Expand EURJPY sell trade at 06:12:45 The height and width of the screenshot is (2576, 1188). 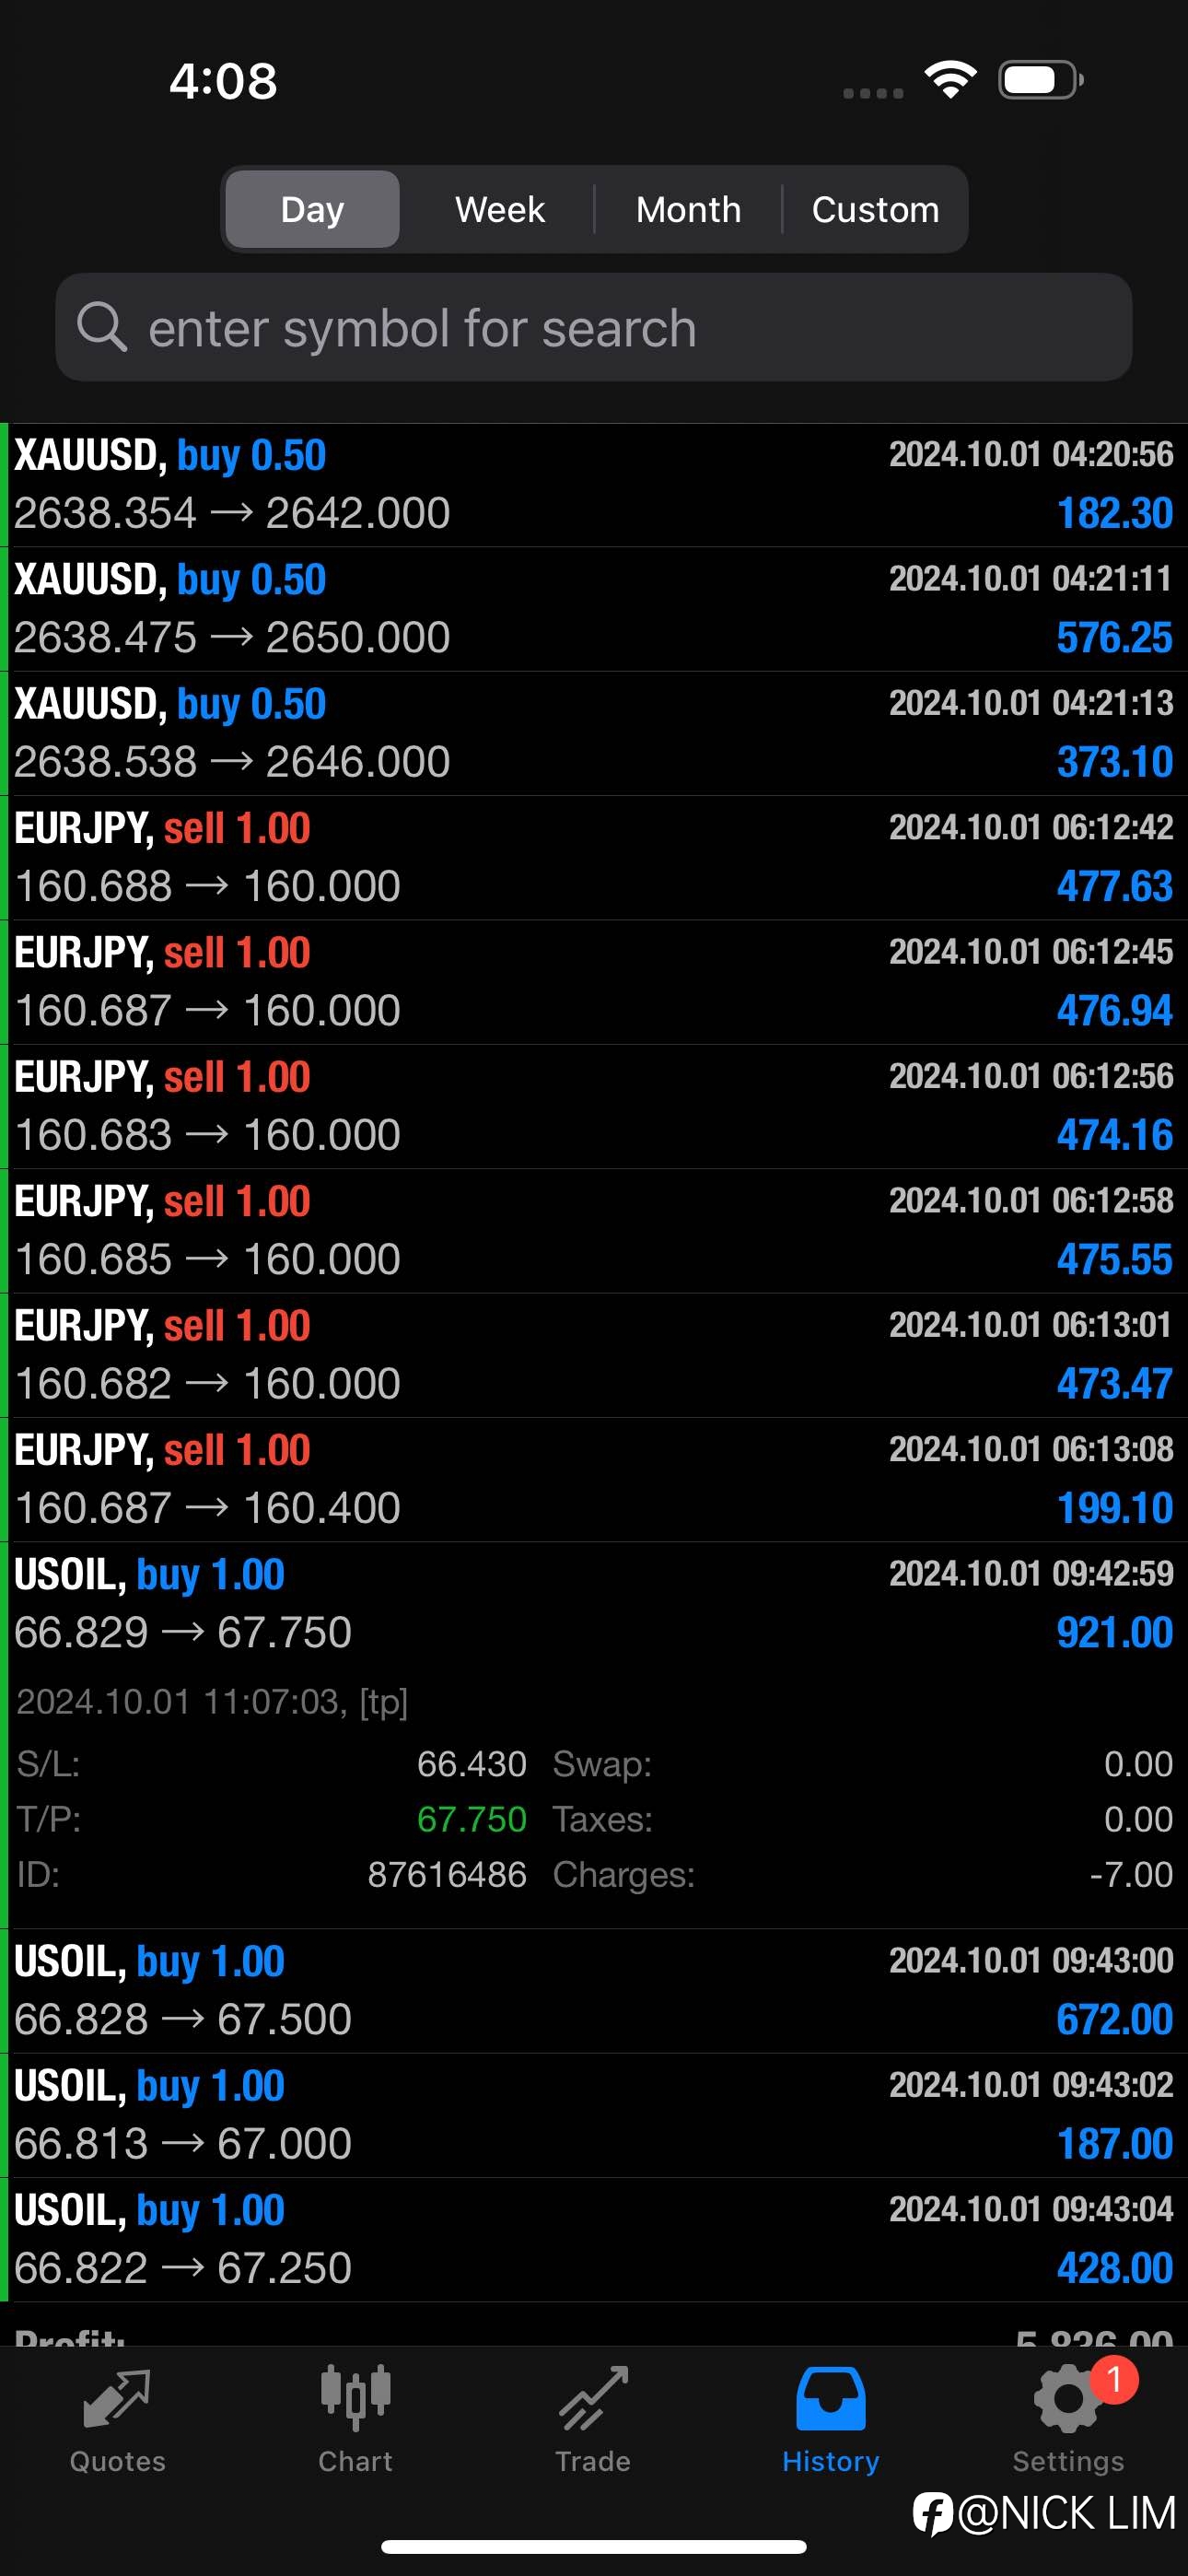(594, 982)
